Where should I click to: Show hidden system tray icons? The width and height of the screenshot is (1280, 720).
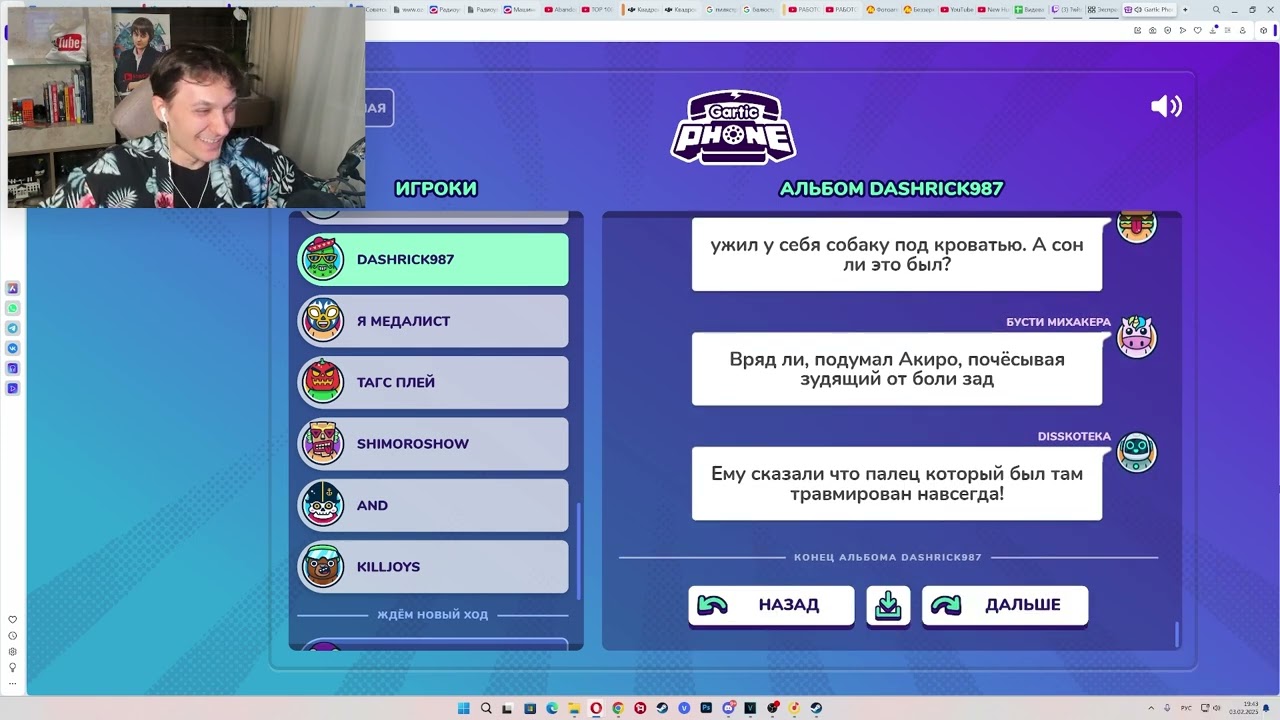click(x=1151, y=708)
